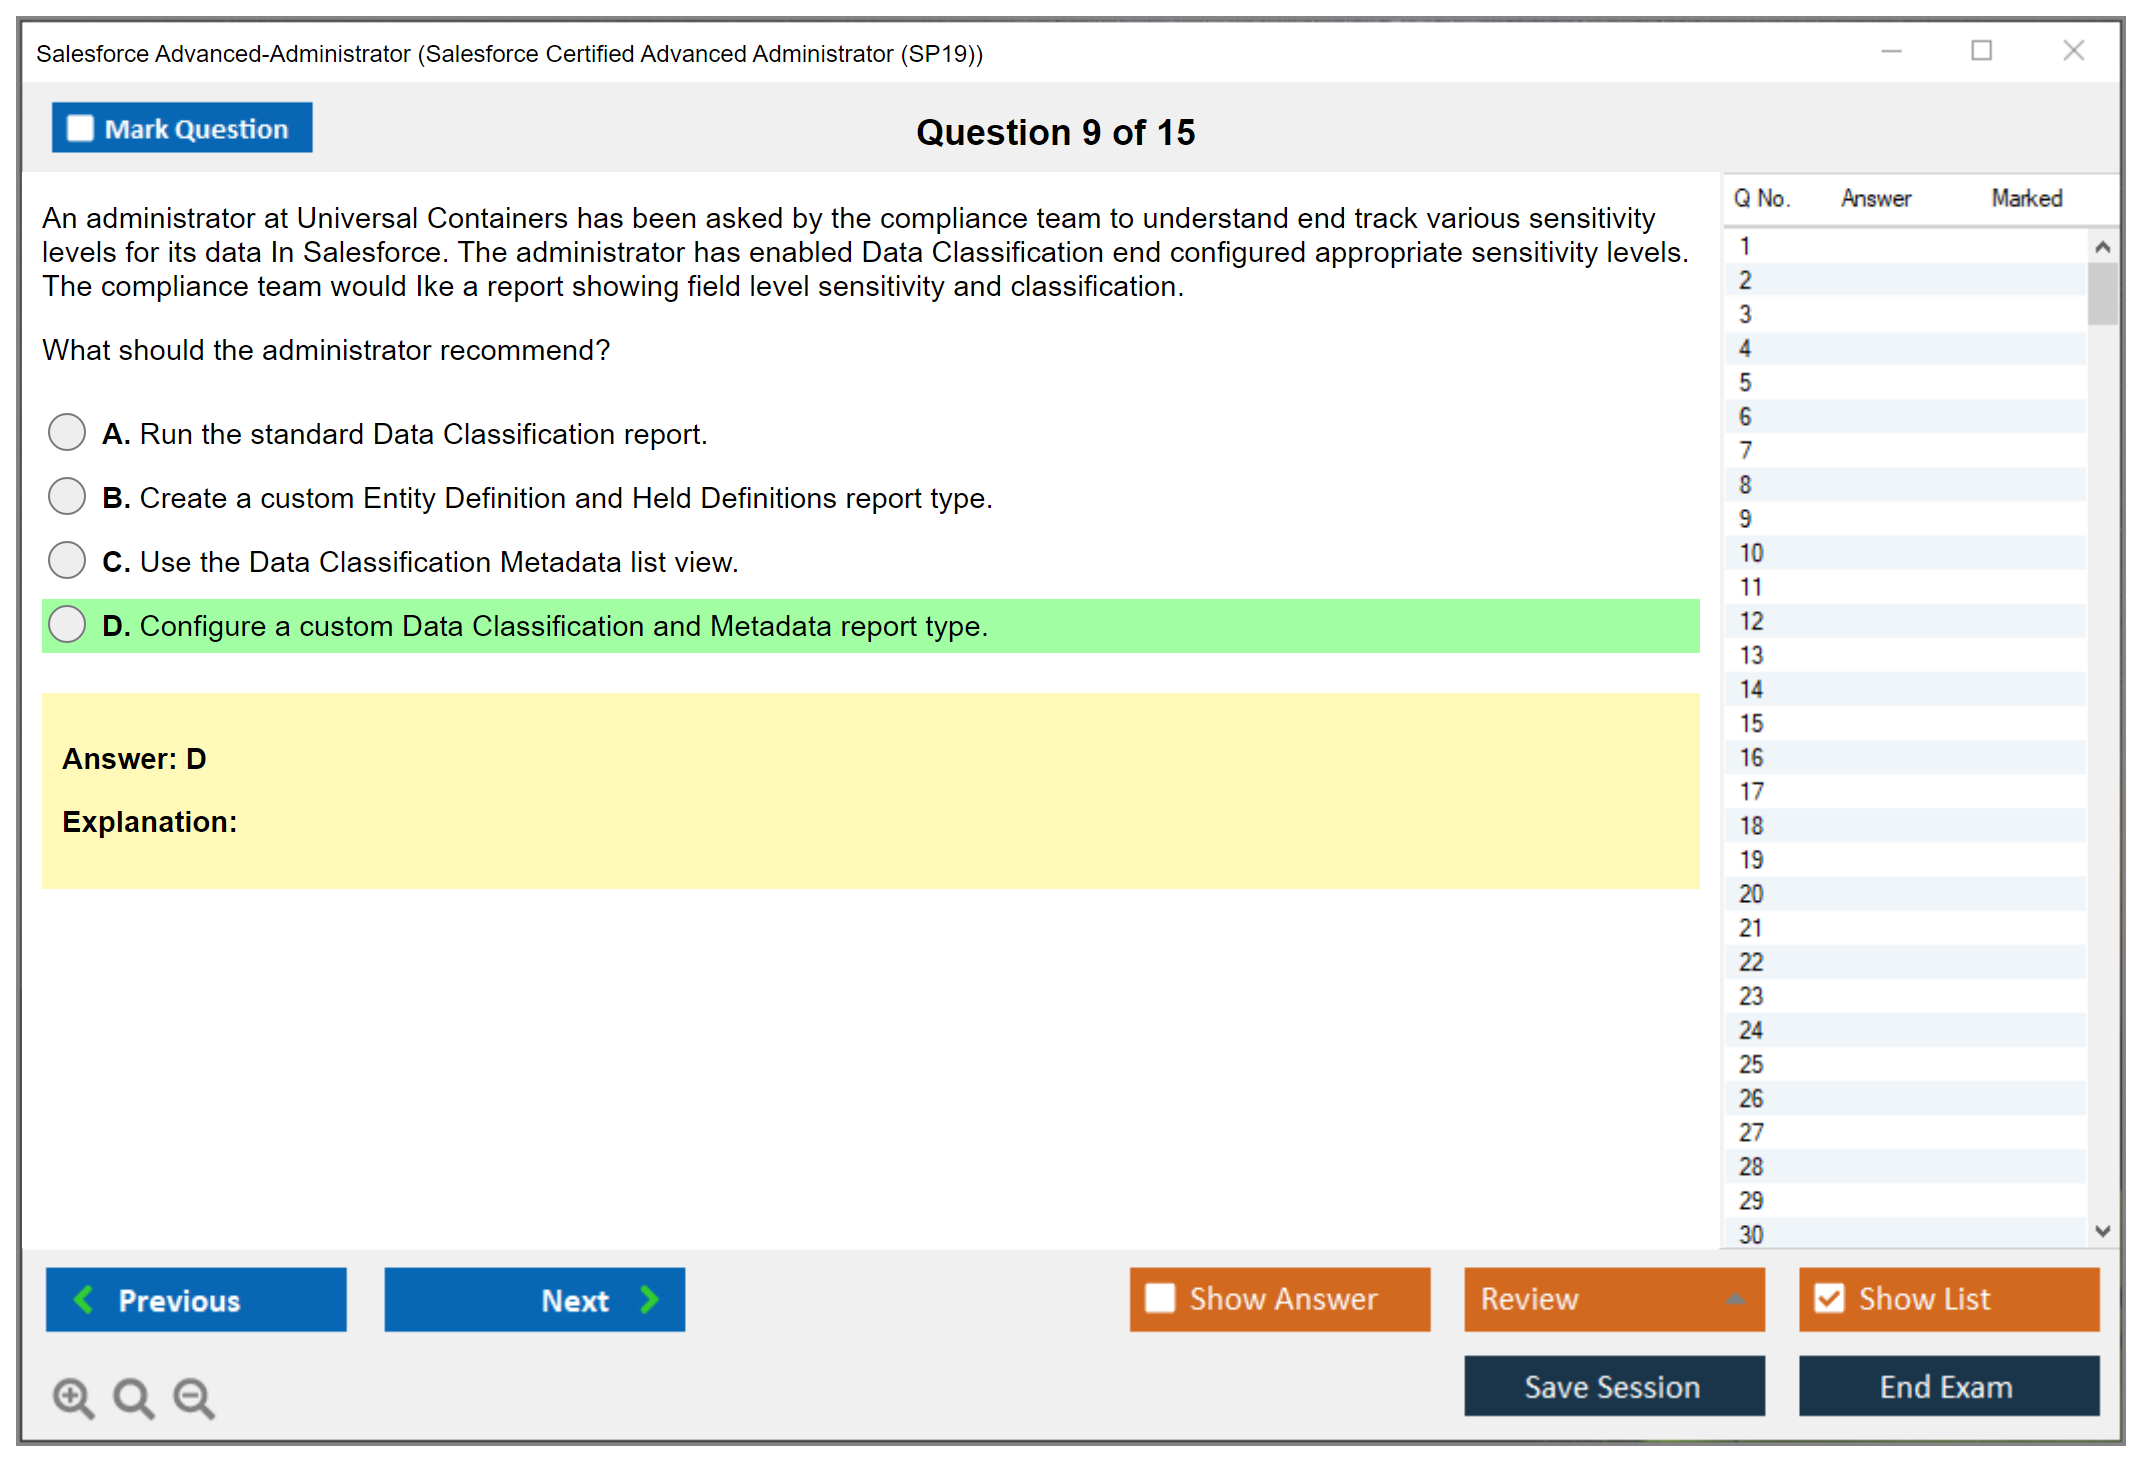Click the Marked column header
This screenshot has height=1470, width=2150.
[x=2026, y=198]
